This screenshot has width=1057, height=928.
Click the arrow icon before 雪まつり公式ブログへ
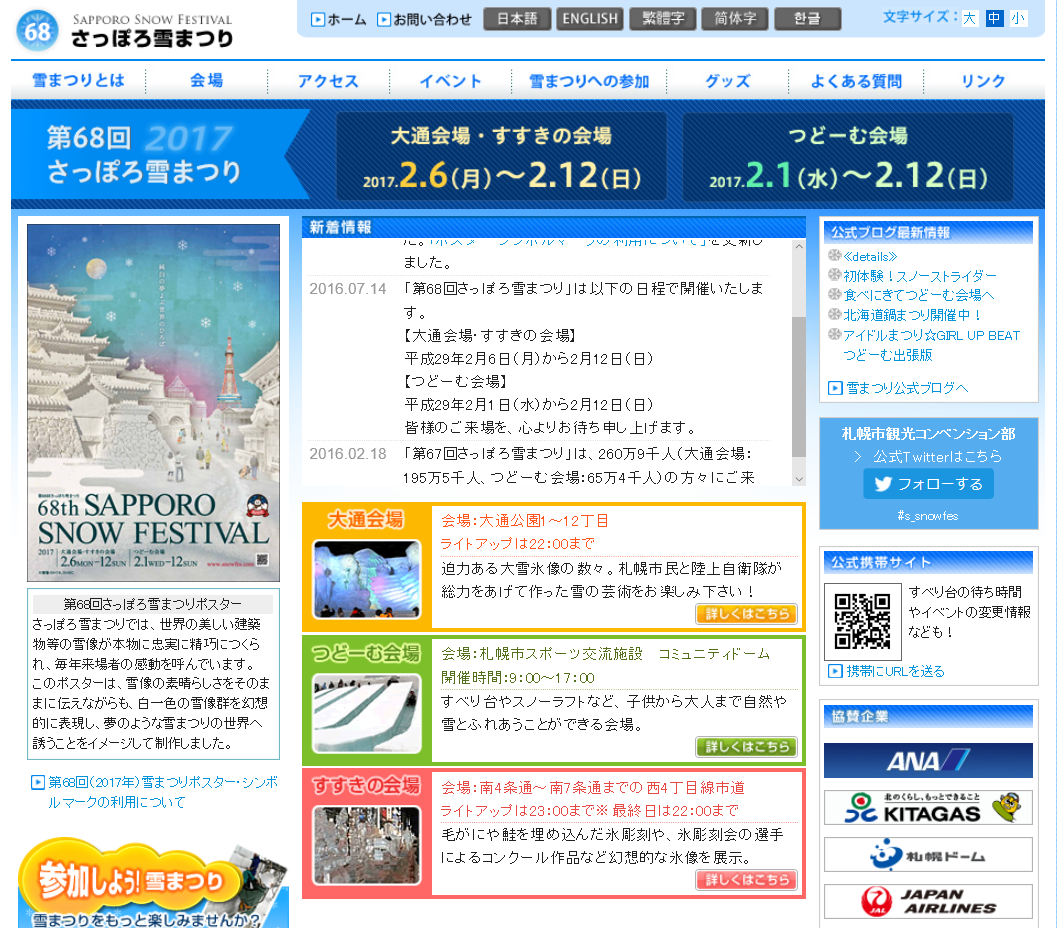(835, 388)
